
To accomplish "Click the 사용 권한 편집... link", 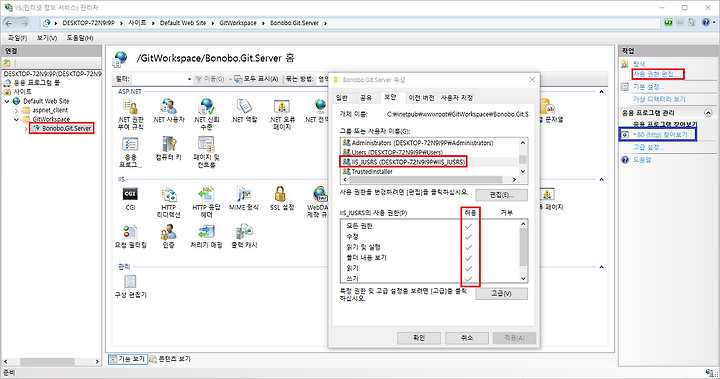I will (x=656, y=74).
